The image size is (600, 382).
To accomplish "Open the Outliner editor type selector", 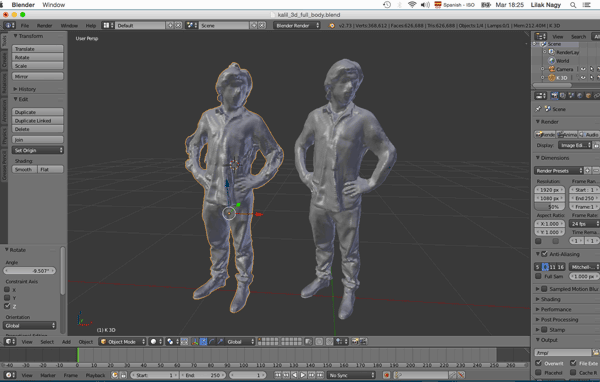I will 540,36.
